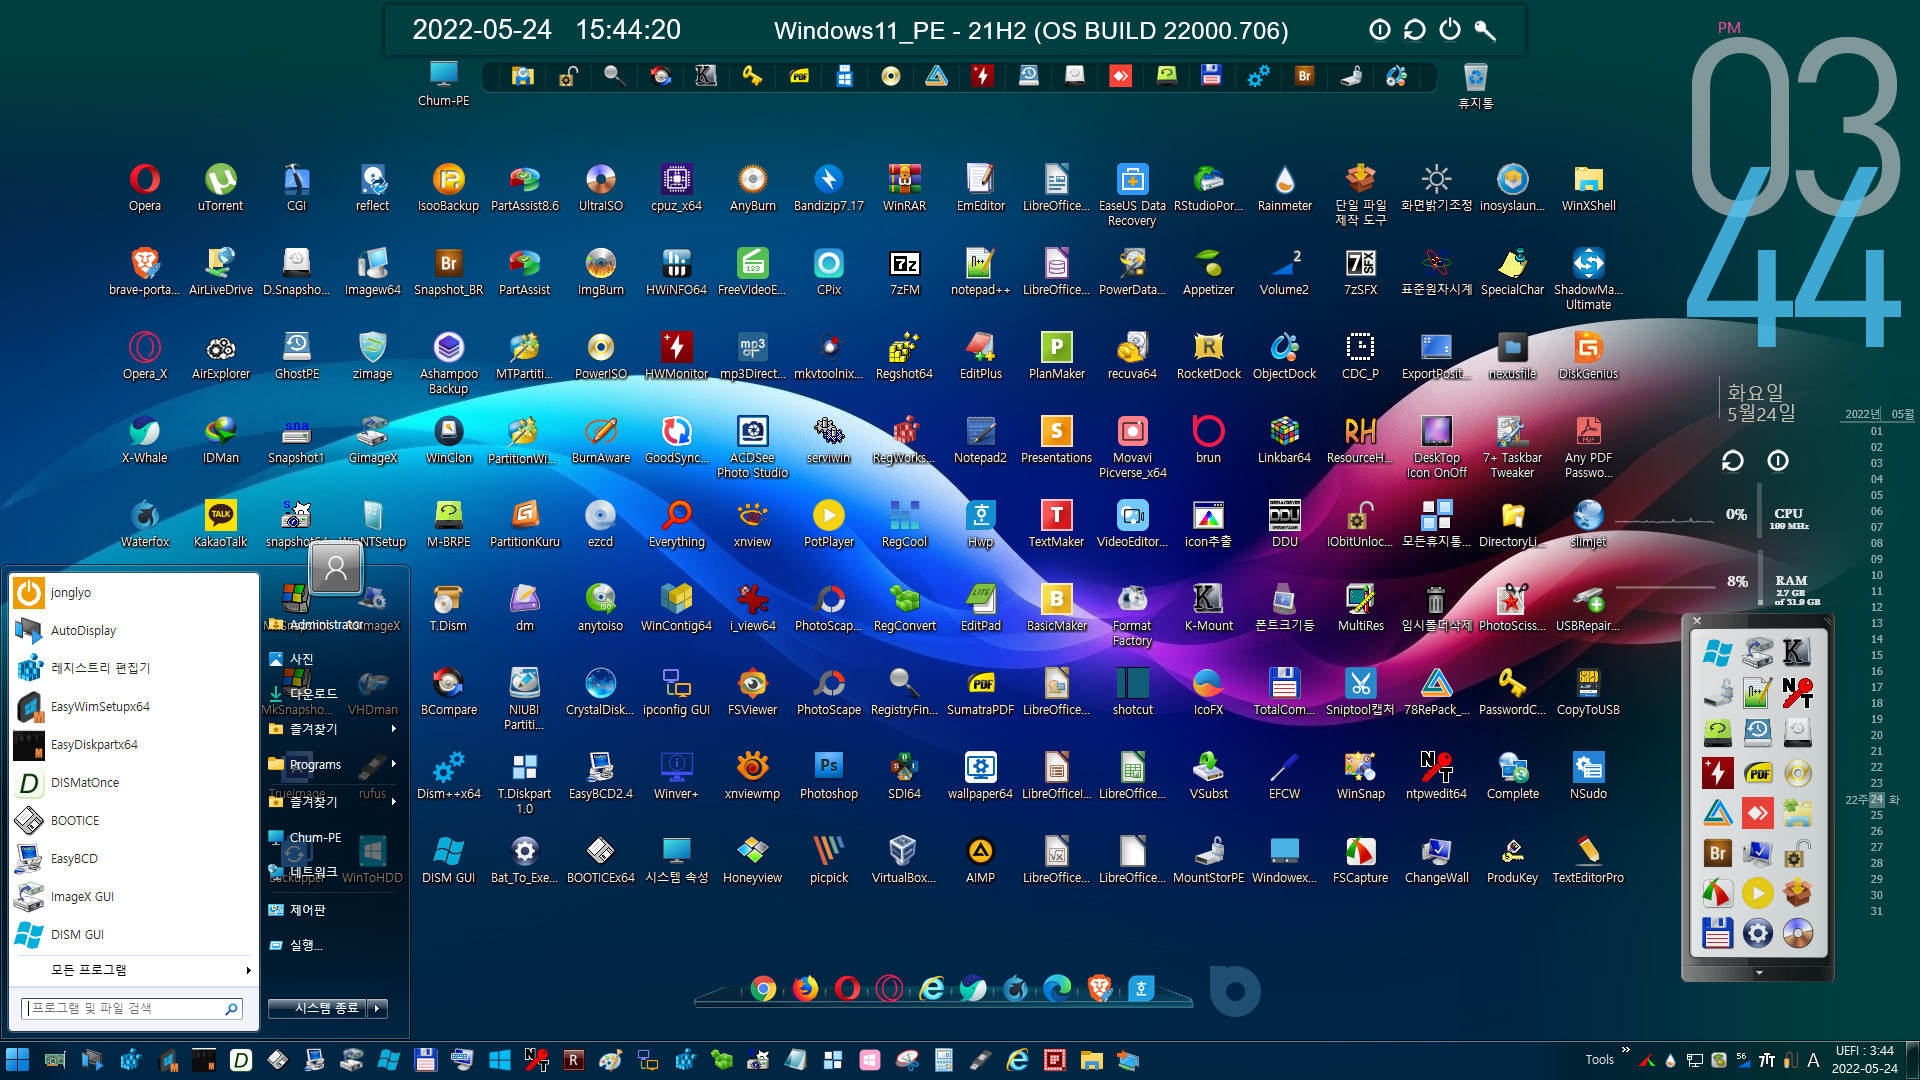1920x1080 pixels.
Task: Open 제어판 from Start menu
Action: (x=334, y=910)
